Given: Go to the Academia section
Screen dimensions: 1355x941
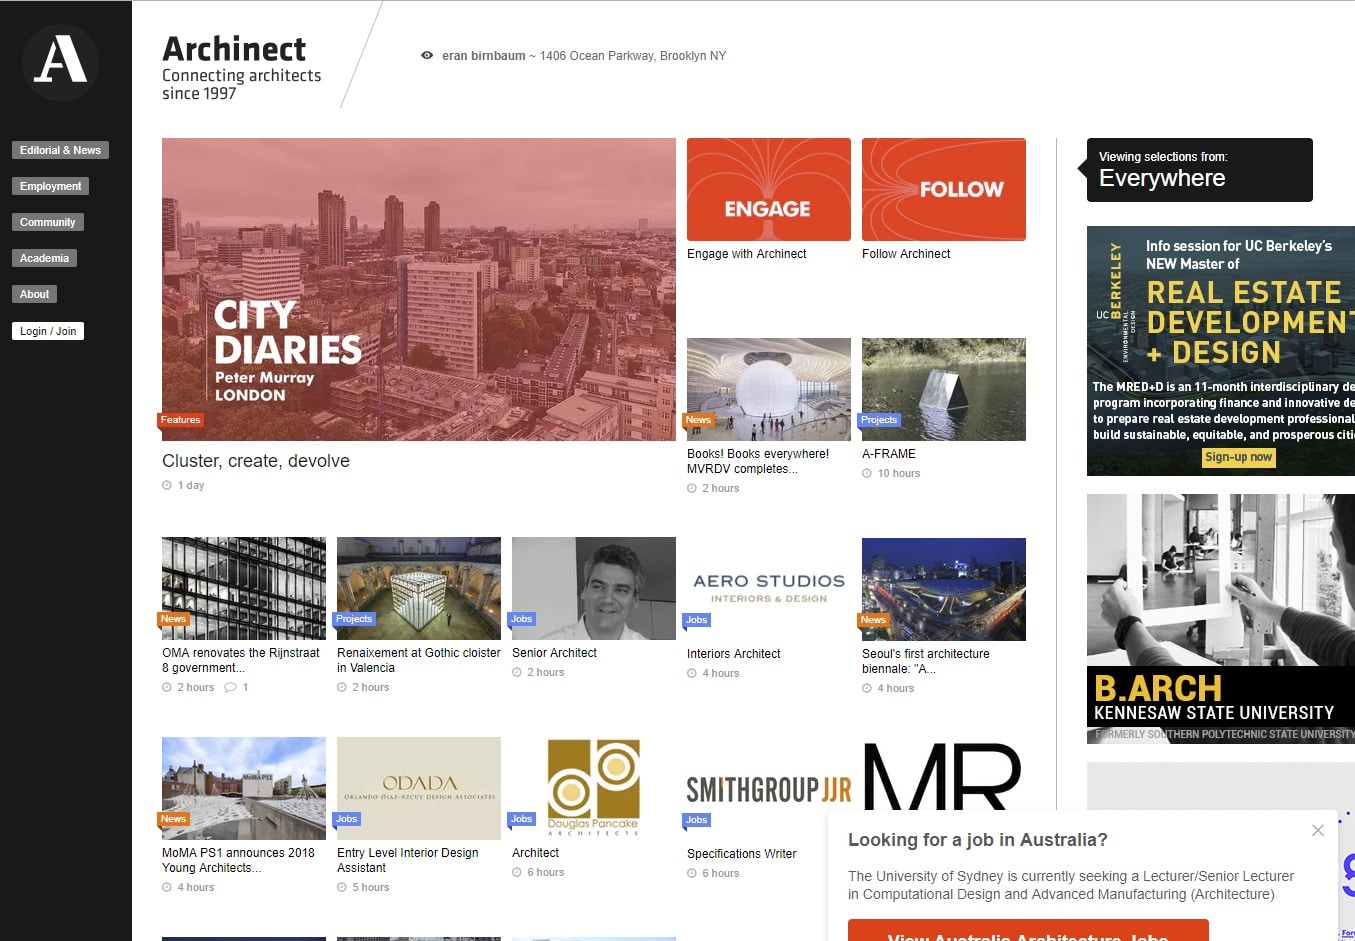Looking at the screenshot, I should [45, 258].
